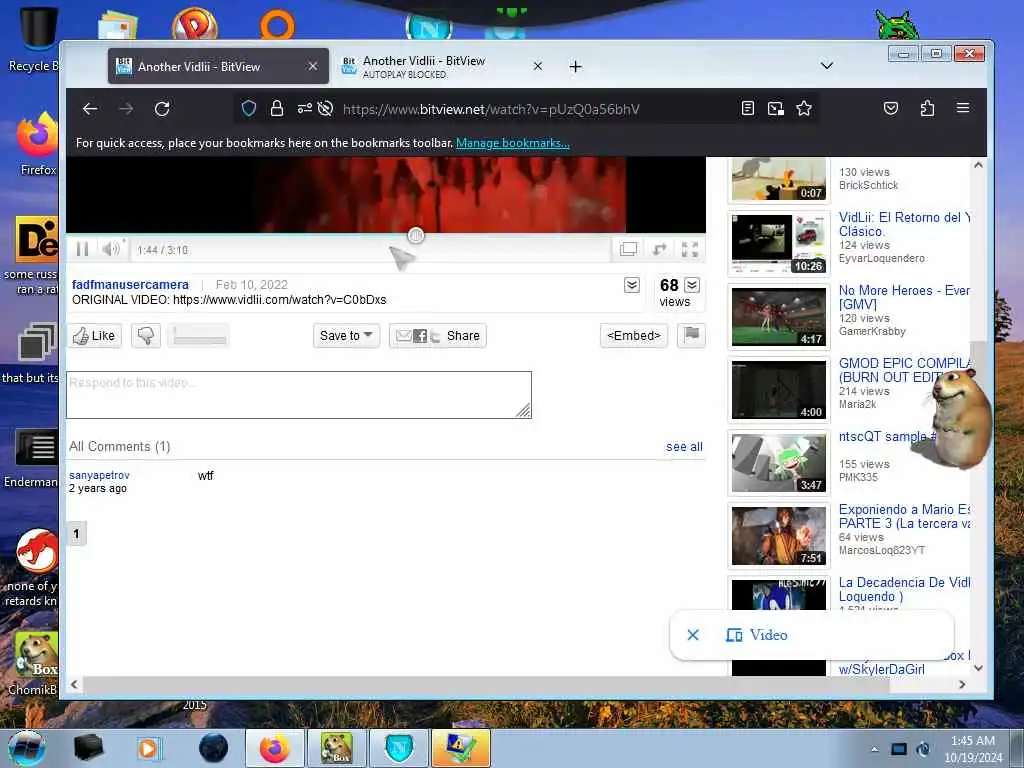
Task: Close the first Another Vidlii tab
Action: pos(313,66)
